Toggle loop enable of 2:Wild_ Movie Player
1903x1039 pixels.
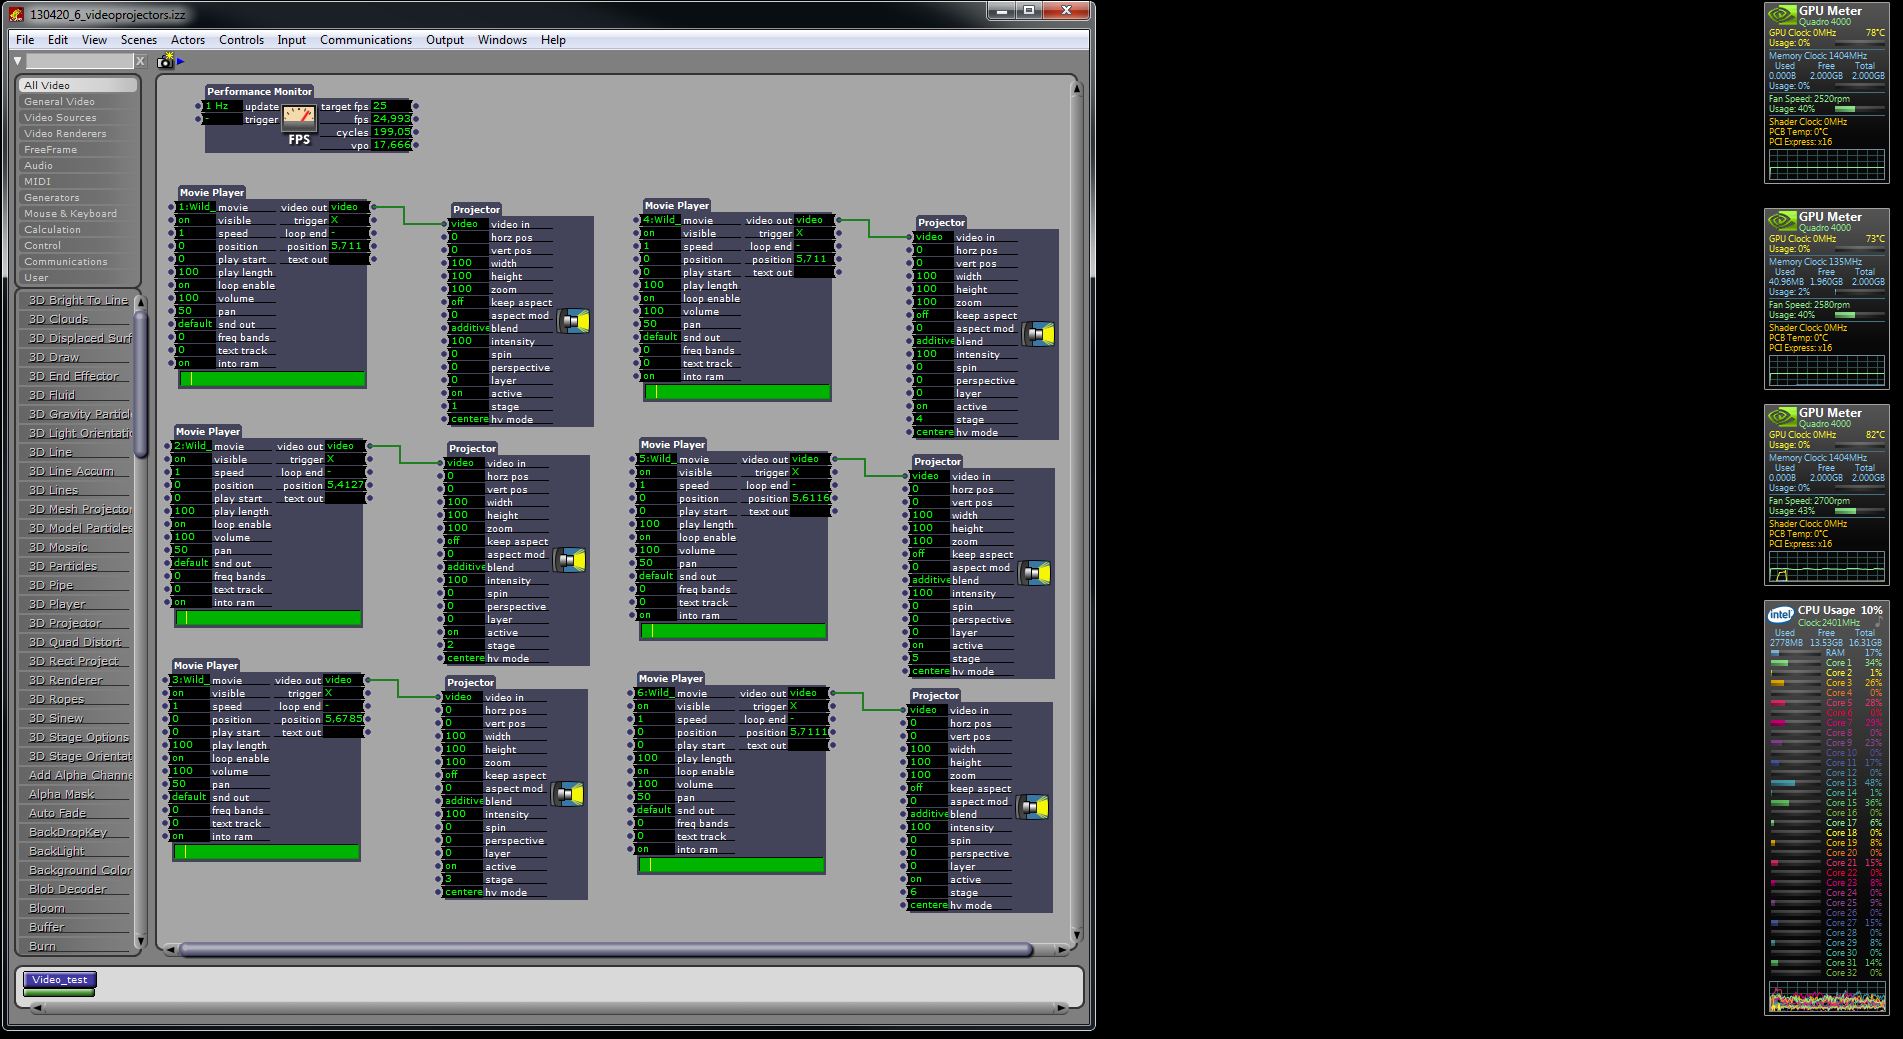tap(191, 524)
